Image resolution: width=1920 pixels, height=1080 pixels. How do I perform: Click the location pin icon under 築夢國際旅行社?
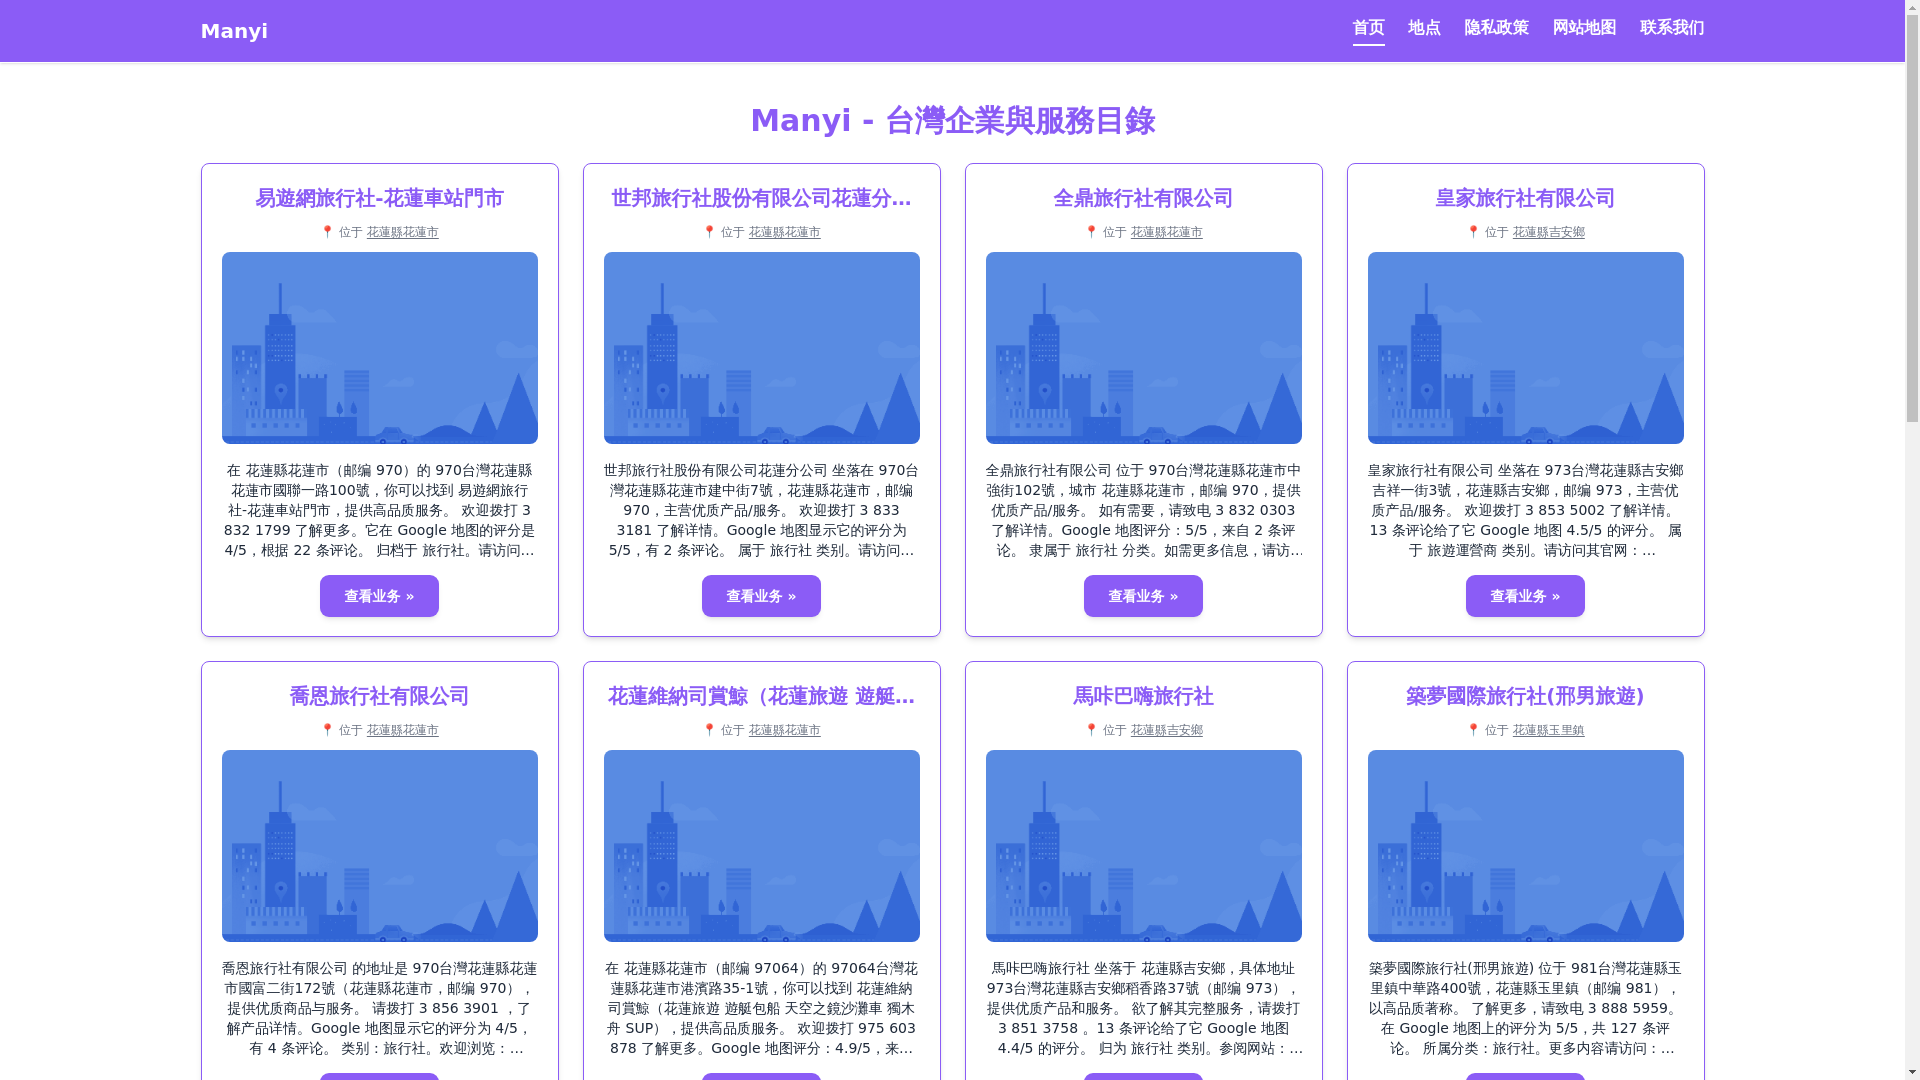click(x=1473, y=730)
